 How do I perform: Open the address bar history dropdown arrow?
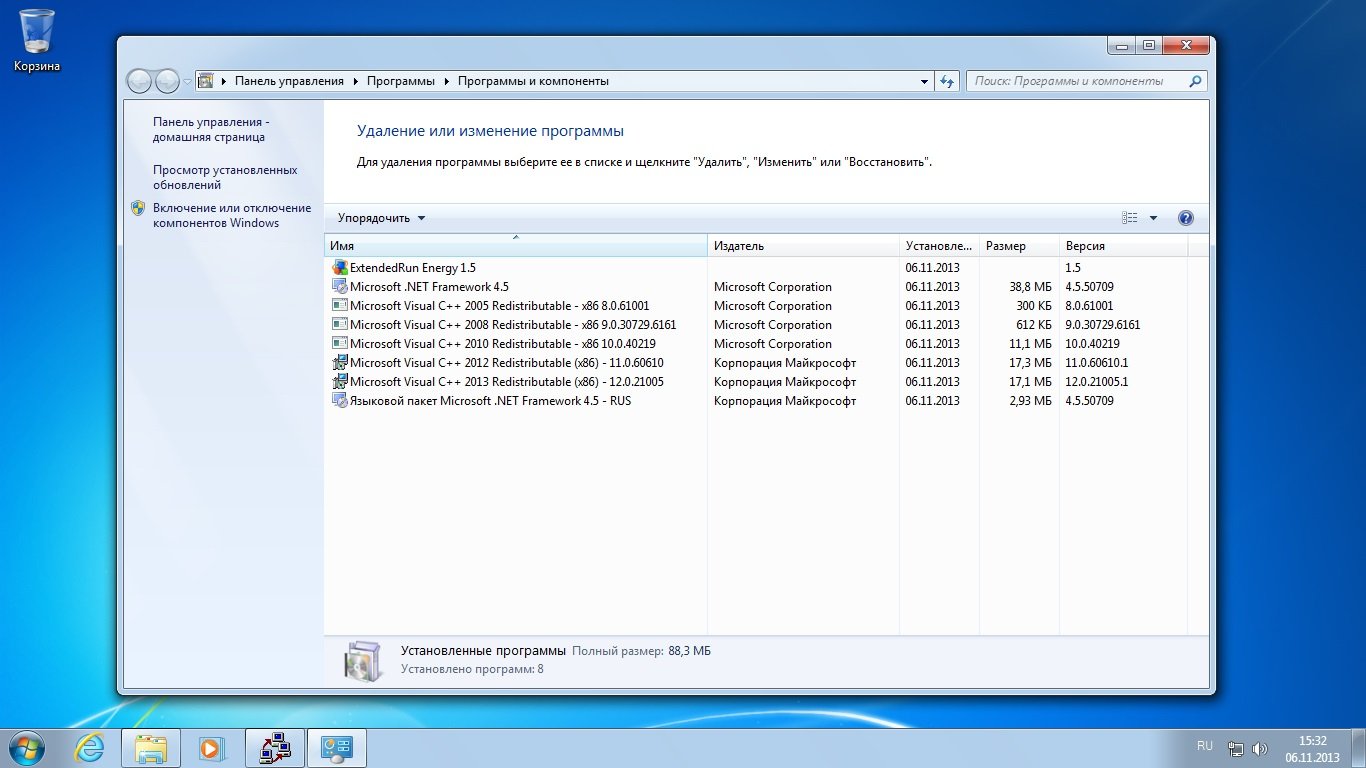click(x=924, y=81)
